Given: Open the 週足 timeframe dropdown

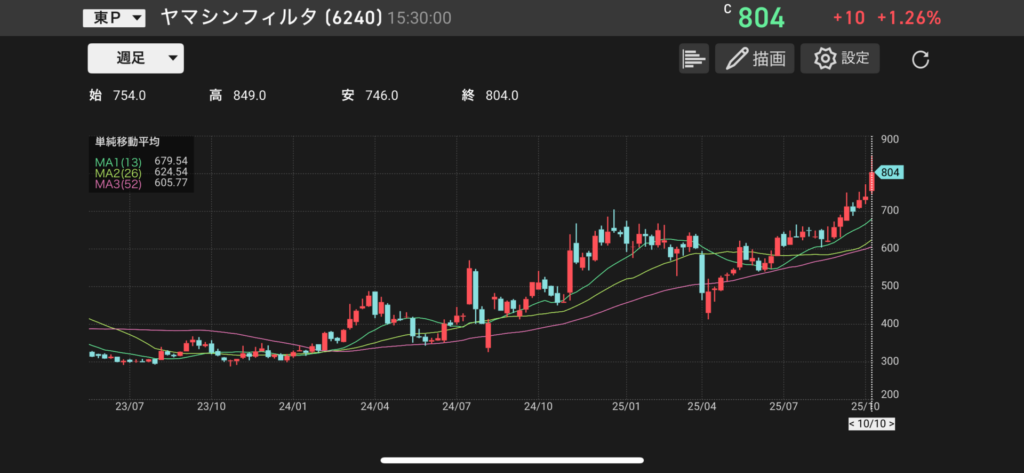Looking at the screenshot, I should (x=136, y=58).
